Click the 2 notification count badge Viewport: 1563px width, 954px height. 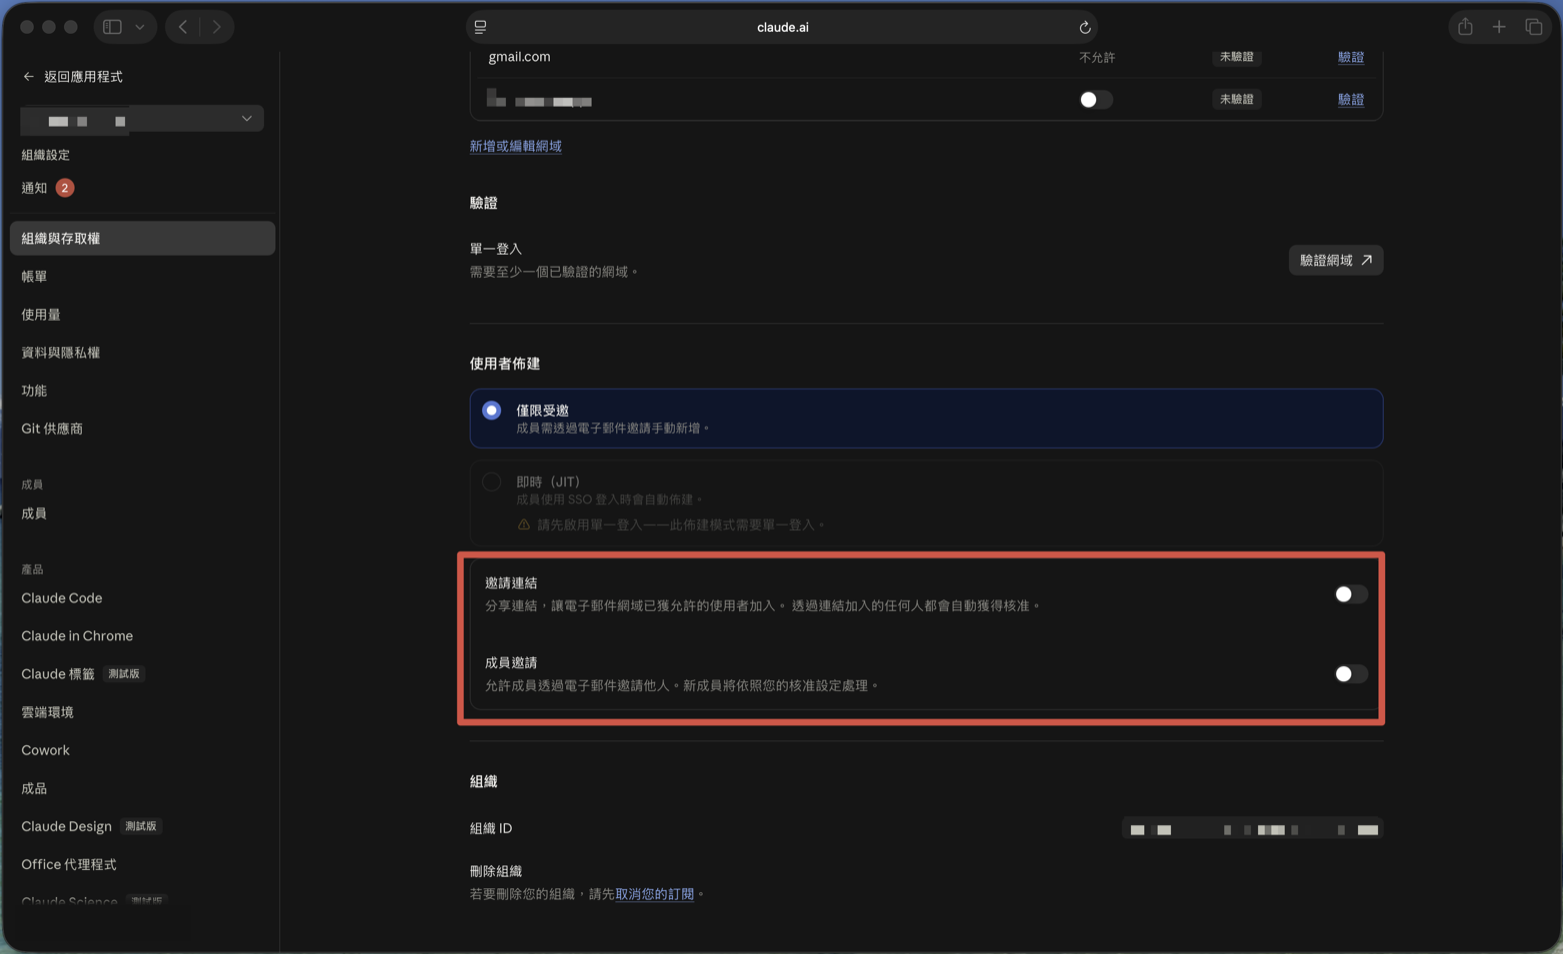pyautogui.click(x=65, y=188)
